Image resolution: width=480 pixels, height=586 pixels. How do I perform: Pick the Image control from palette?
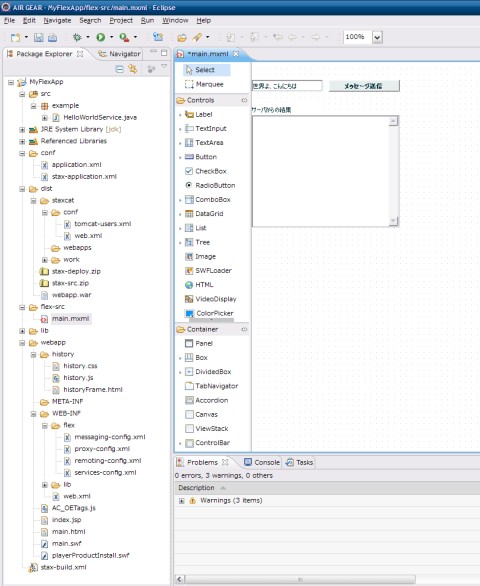click(200, 256)
